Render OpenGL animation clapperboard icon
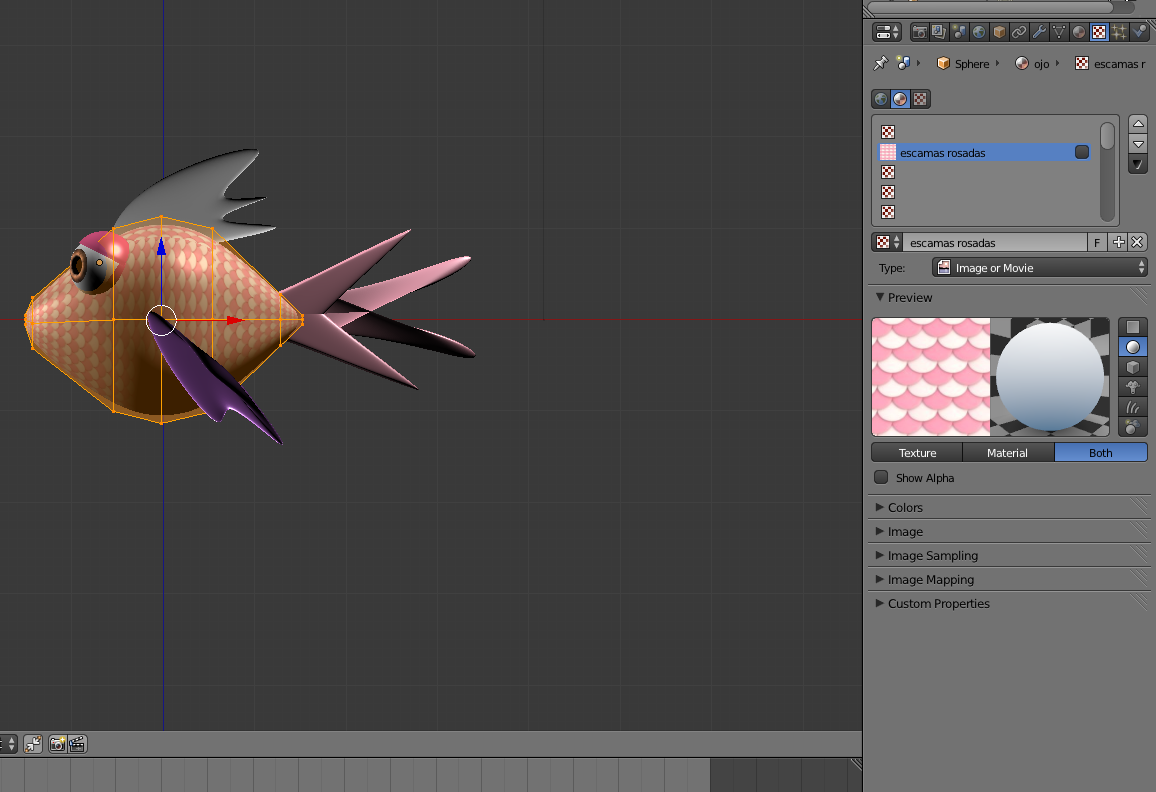 coord(77,744)
